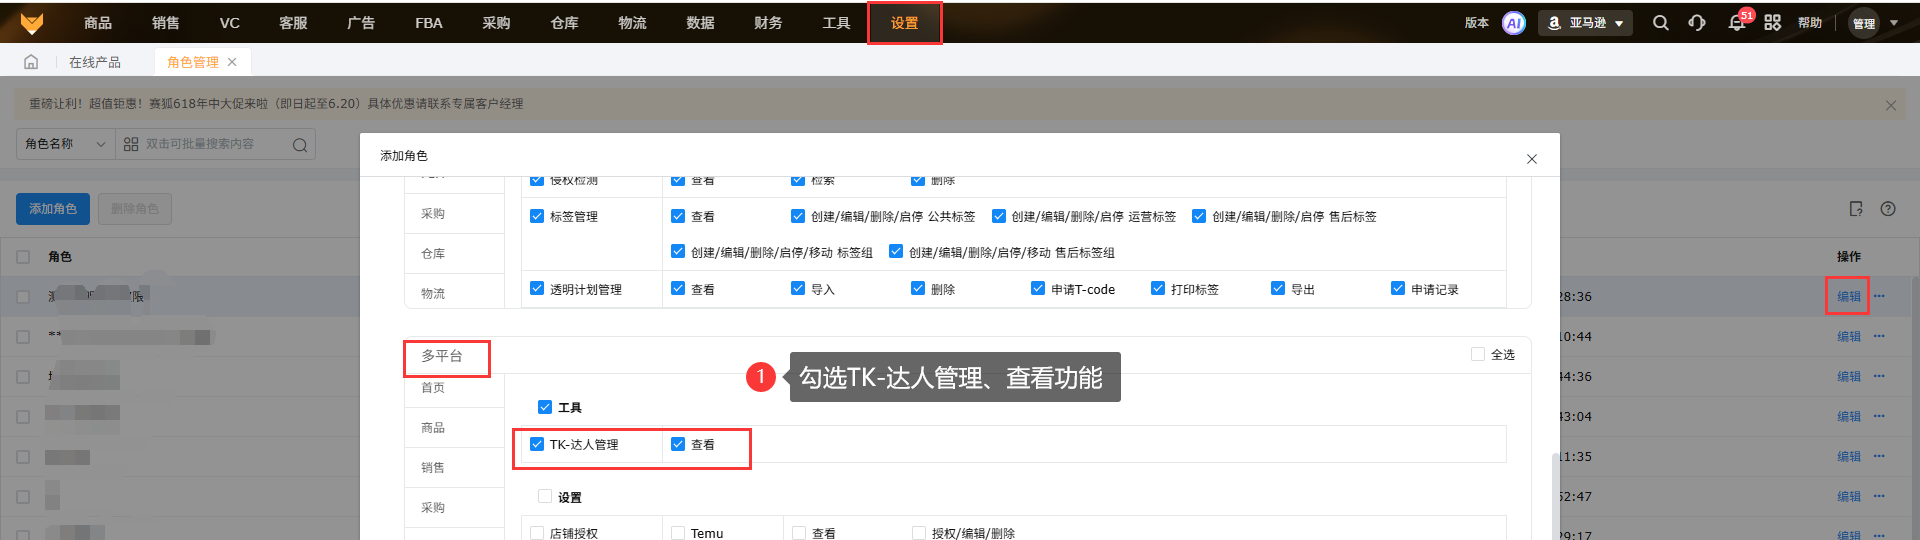Select all roles via header checkbox
The width and height of the screenshot is (1920, 540).
[23, 257]
